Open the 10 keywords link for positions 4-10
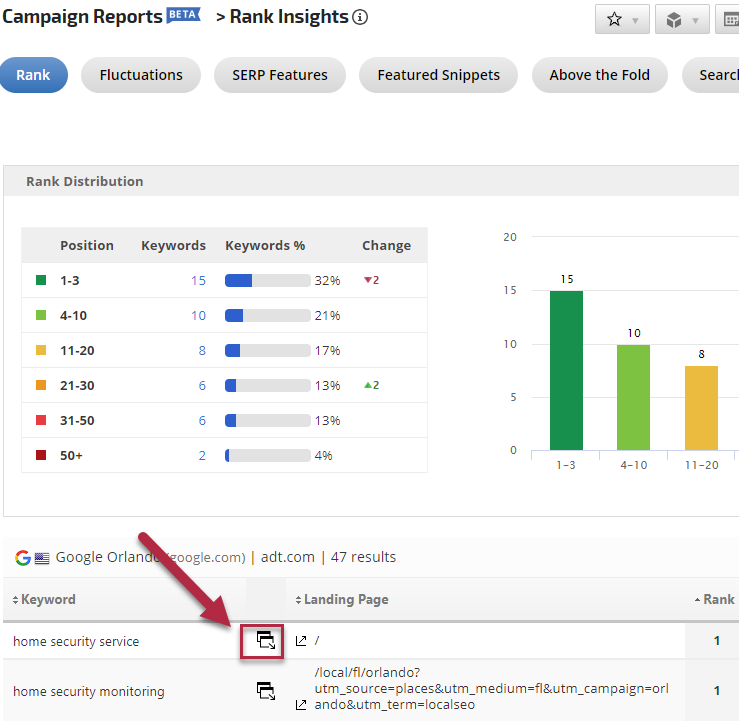The image size is (739, 721). pyautogui.click(x=198, y=315)
